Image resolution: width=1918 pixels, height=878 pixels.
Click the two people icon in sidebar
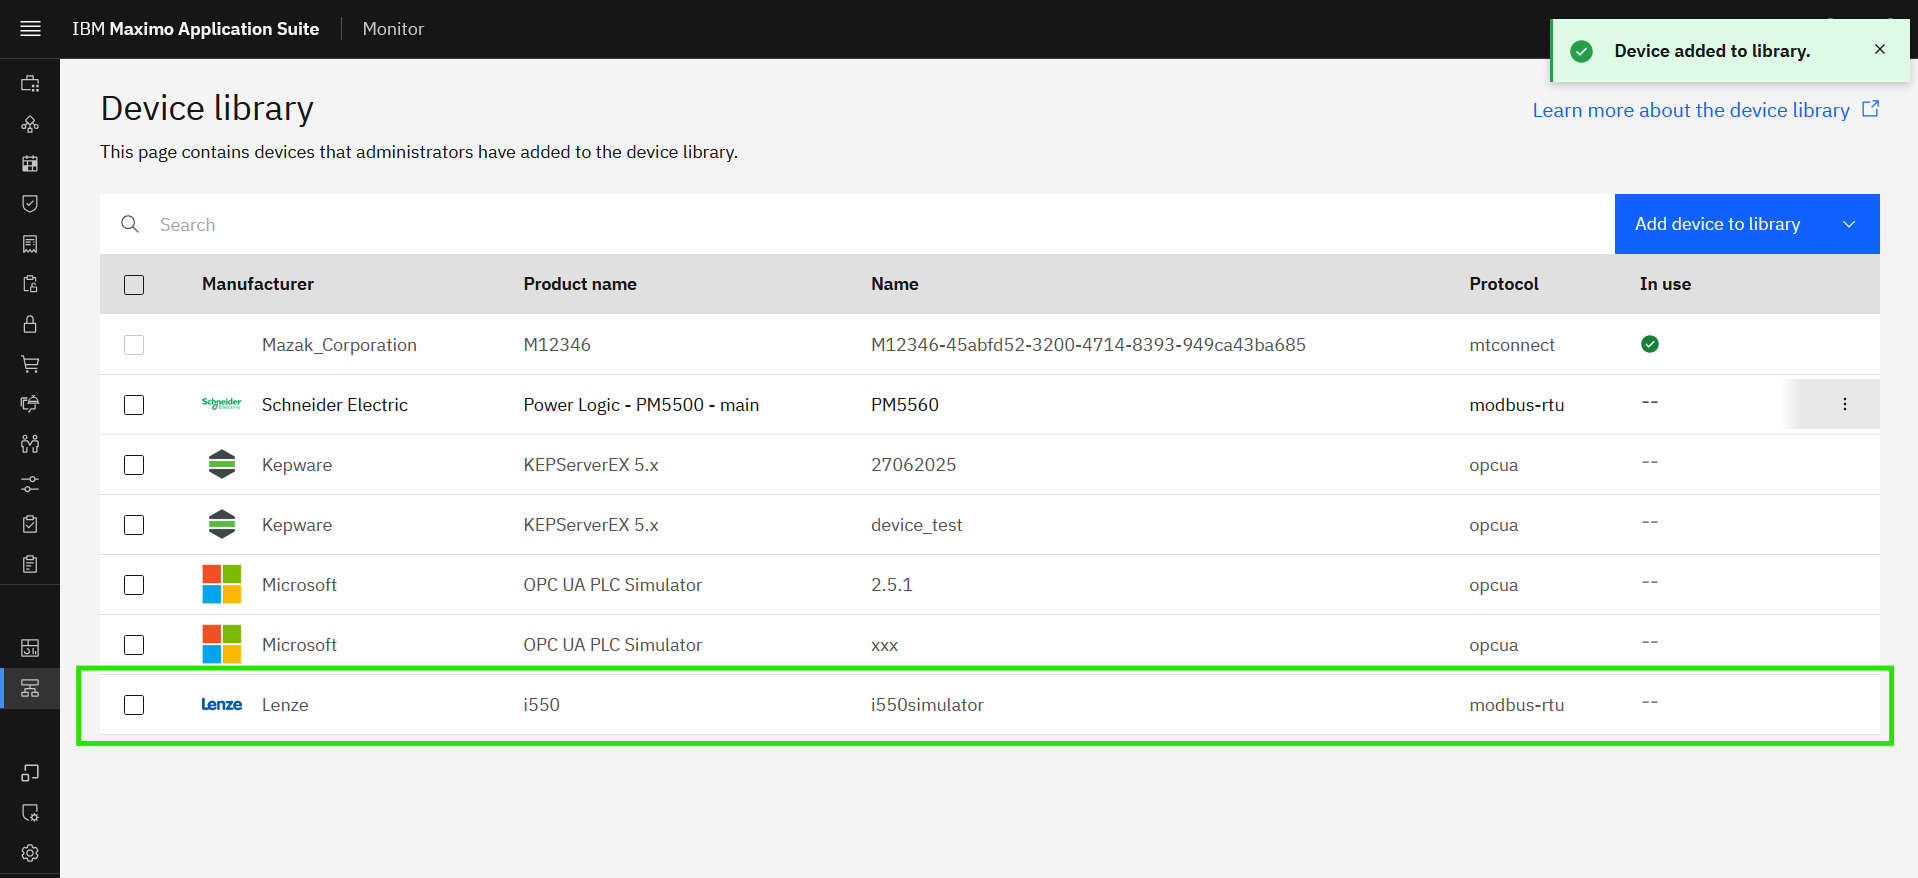[30, 444]
